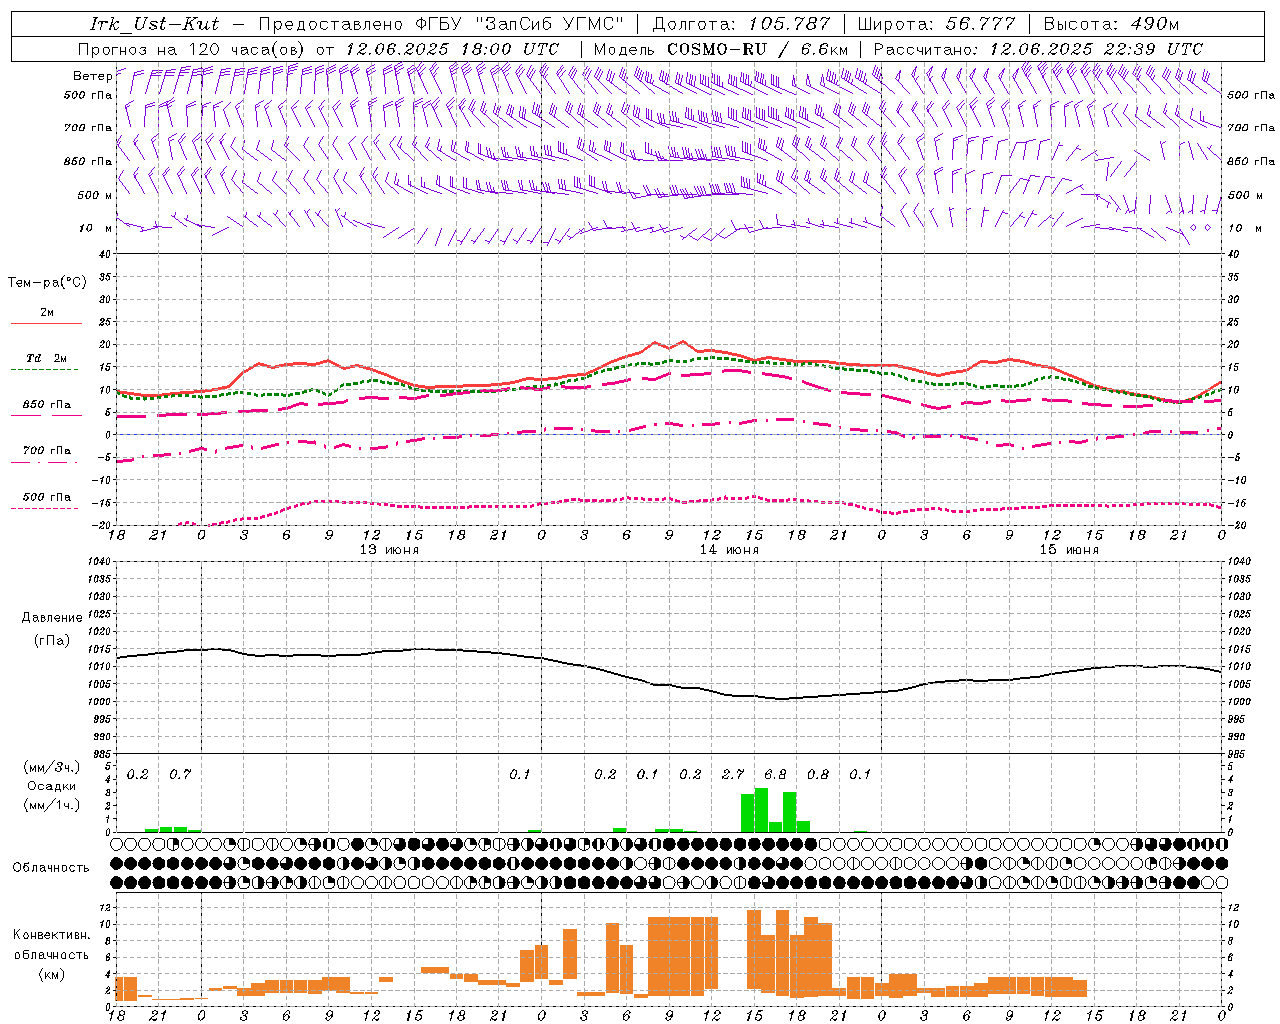The width and height of the screenshot is (1280, 1024).
Task: Click the (мм/1ч.) precipitation unit label
Action: click(52, 805)
